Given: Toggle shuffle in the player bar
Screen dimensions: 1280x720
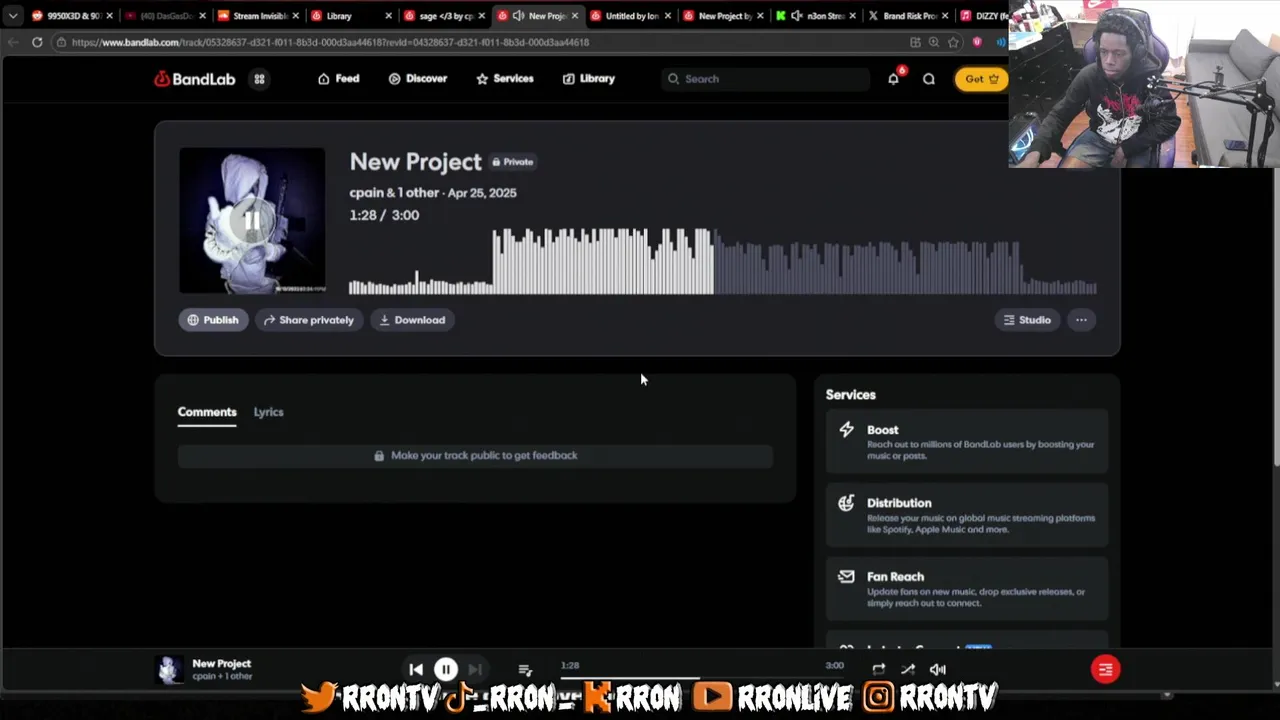Looking at the screenshot, I should (x=908, y=670).
